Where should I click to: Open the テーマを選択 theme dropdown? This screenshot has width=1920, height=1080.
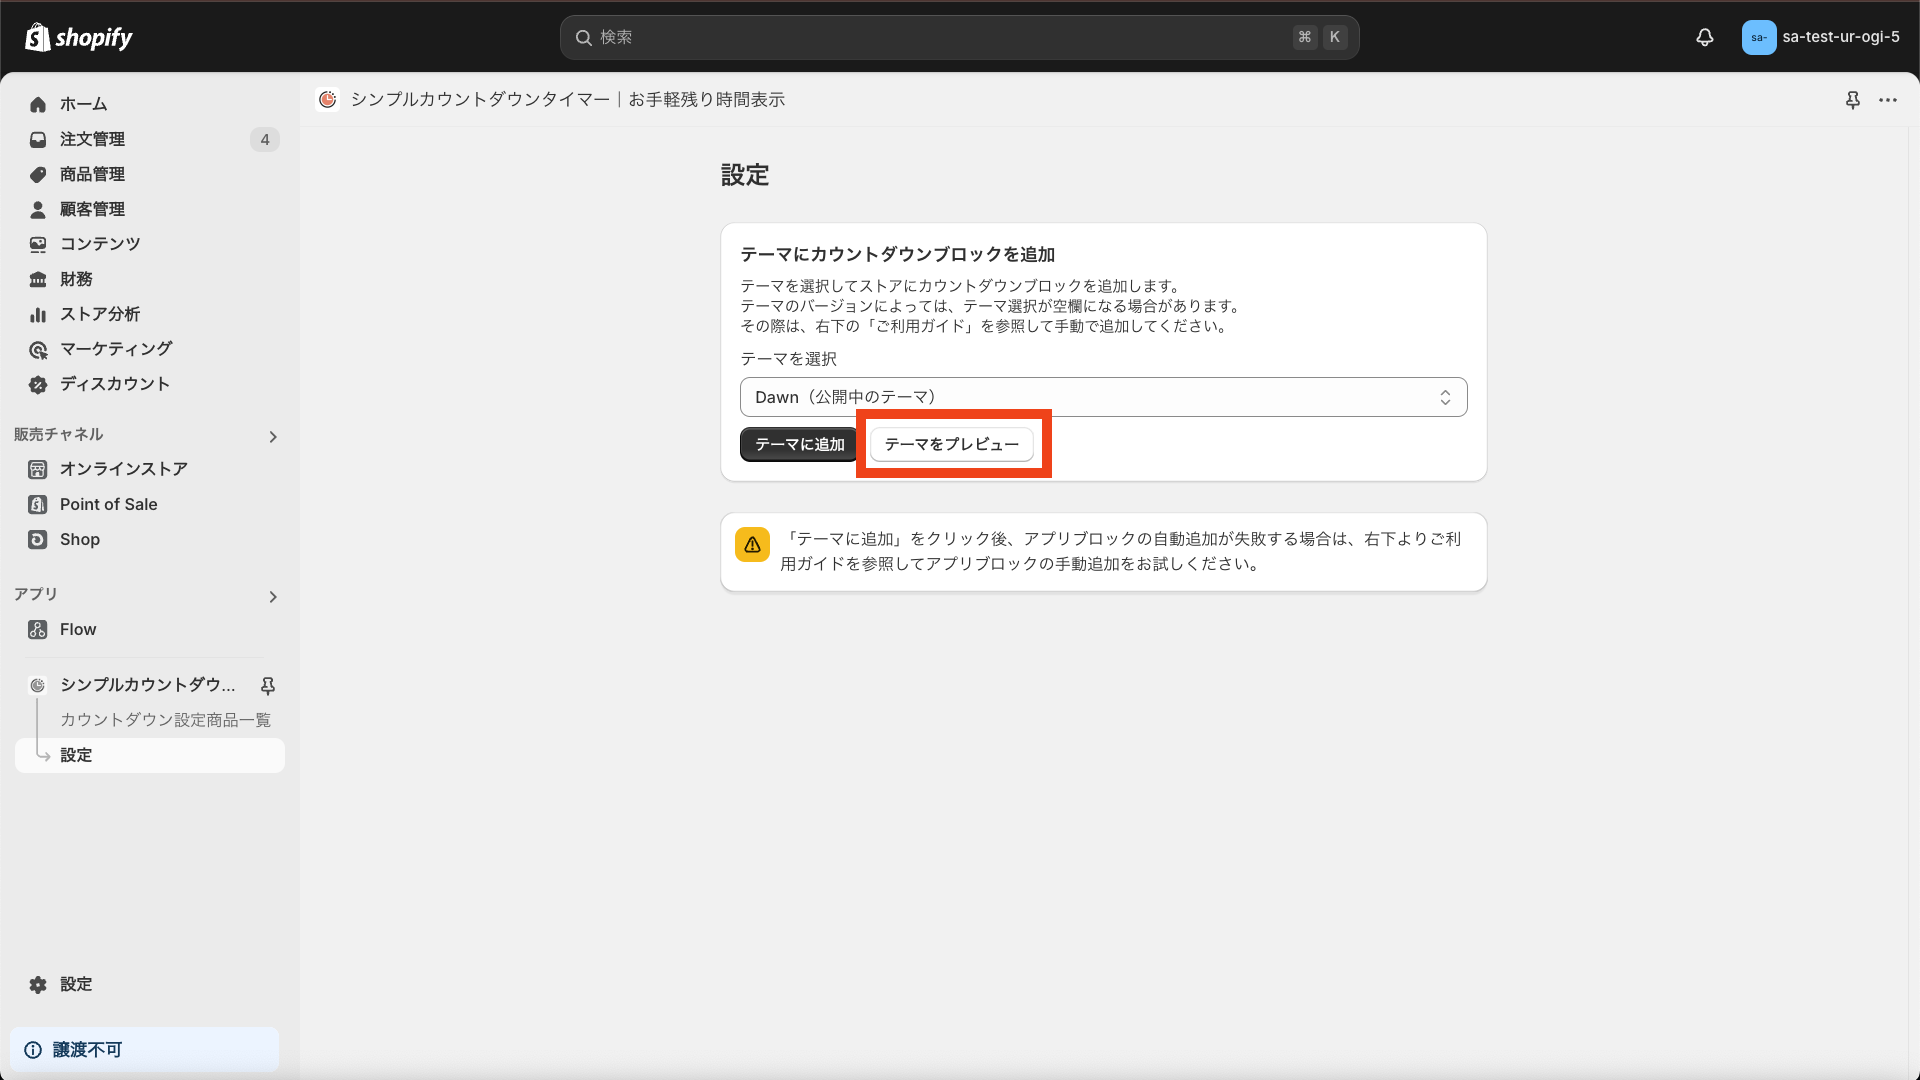click(1102, 396)
